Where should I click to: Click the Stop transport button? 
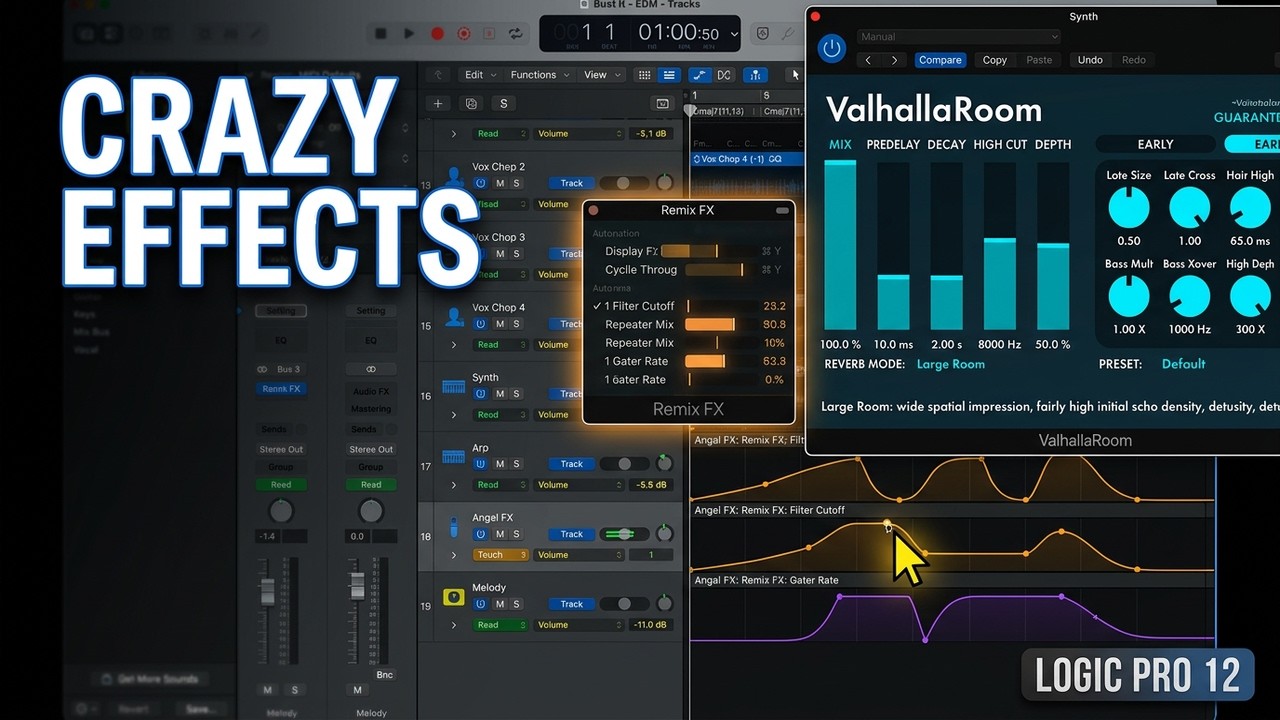pyautogui.click(x=380, y=33)
